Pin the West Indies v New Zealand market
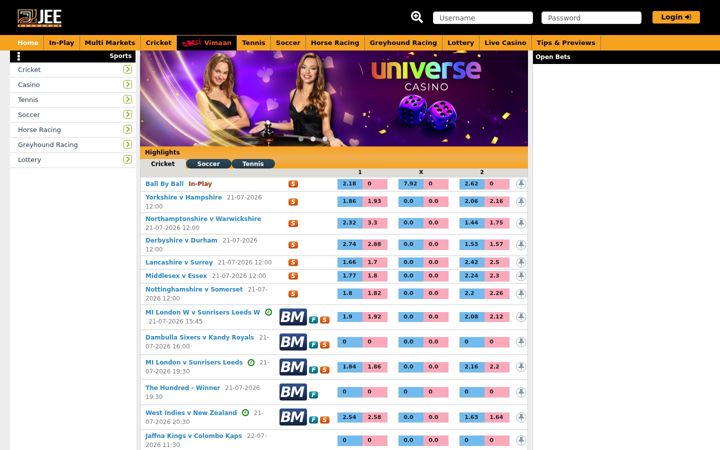This screenshot has height=450, width=720. tap(521, 417)
